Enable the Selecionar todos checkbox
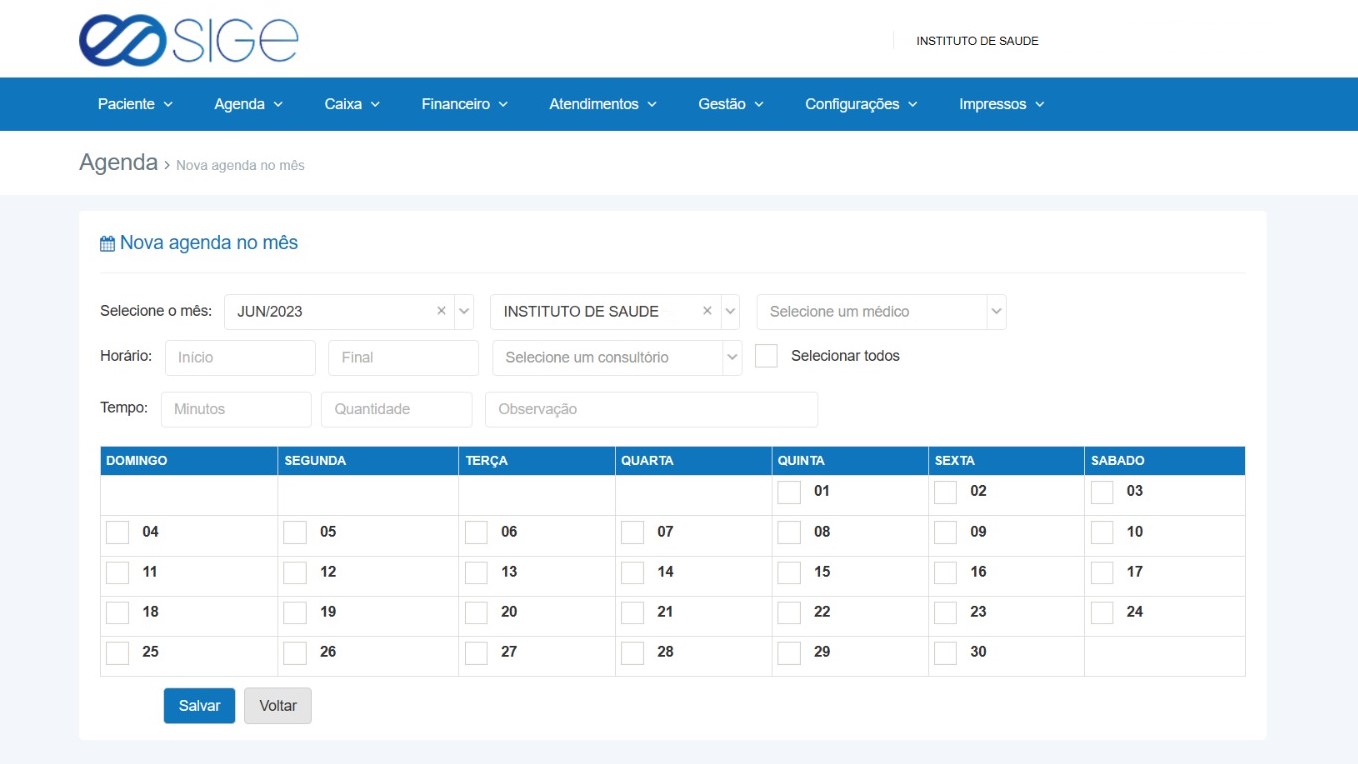Image resolution: width=1358 pixels, height=764 pixels. tap(766, 356)
